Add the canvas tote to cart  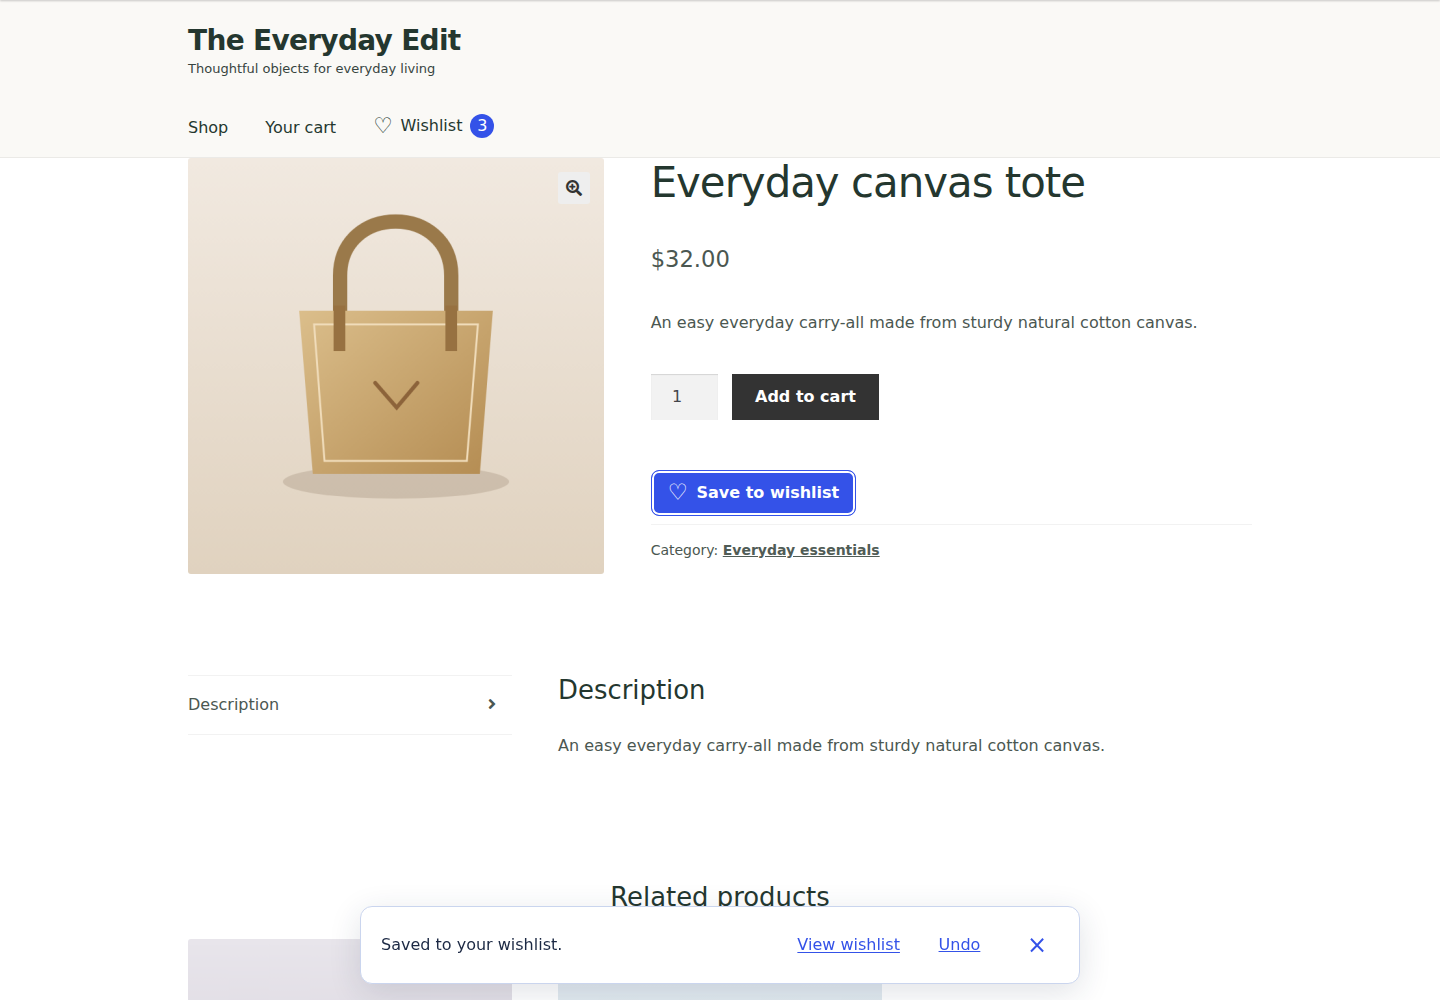(x=805, y=397)
